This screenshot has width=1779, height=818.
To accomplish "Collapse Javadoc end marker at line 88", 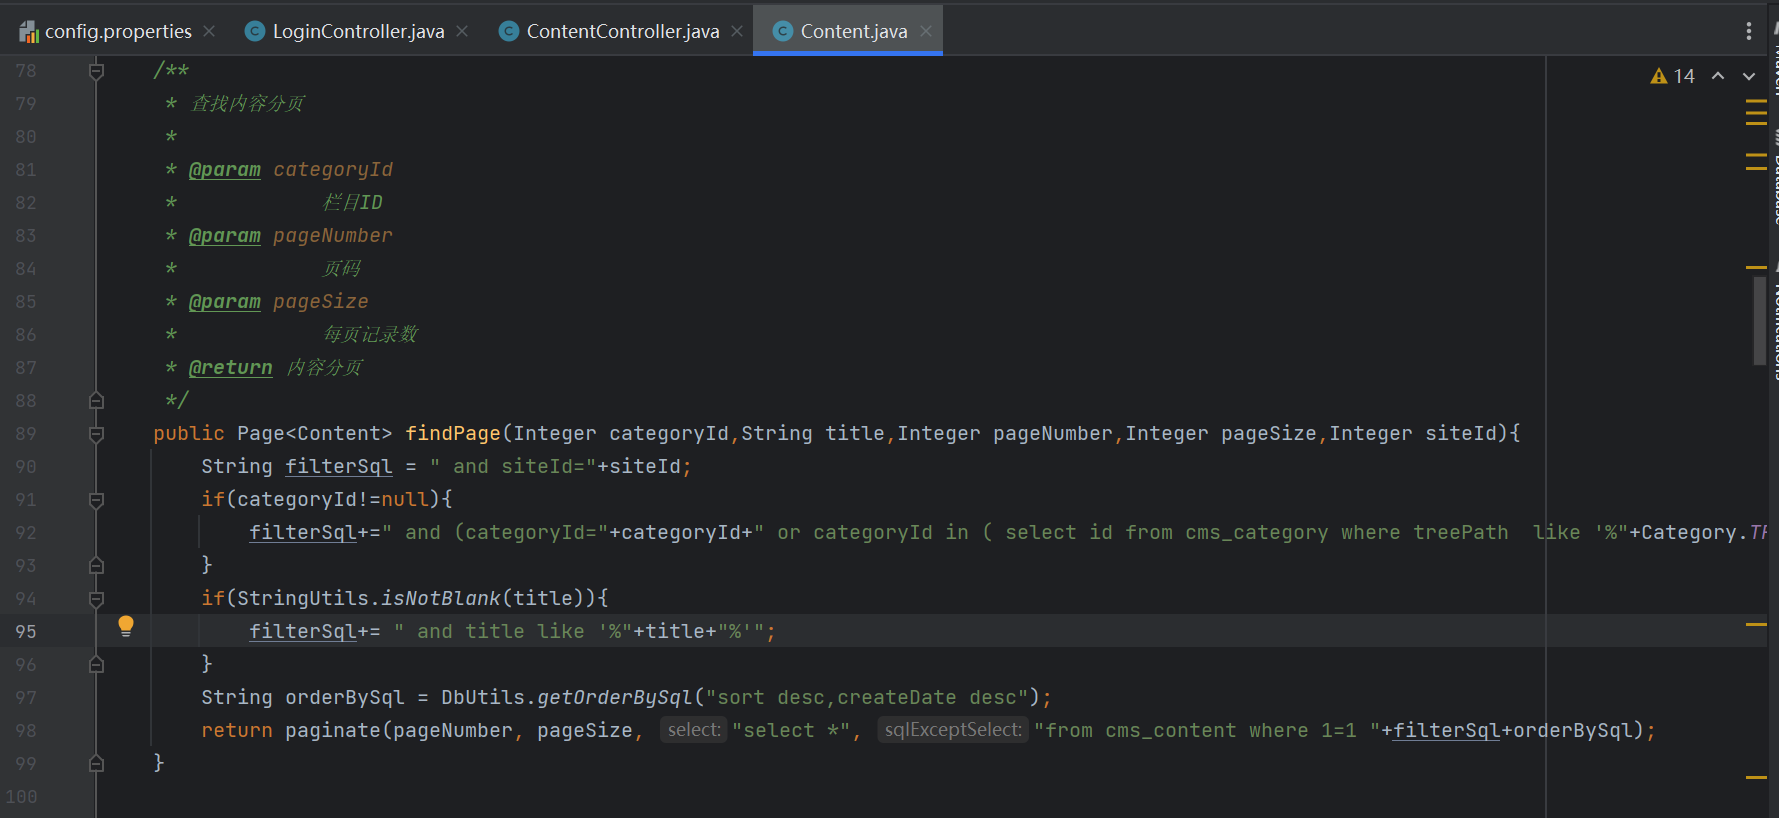I will tap(96, 401).
